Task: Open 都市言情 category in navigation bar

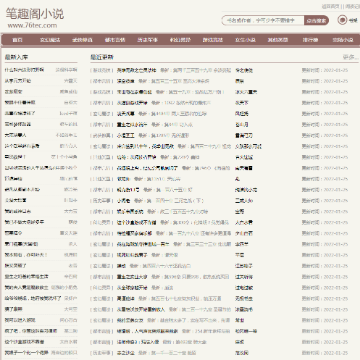Action: pos(115,40)
